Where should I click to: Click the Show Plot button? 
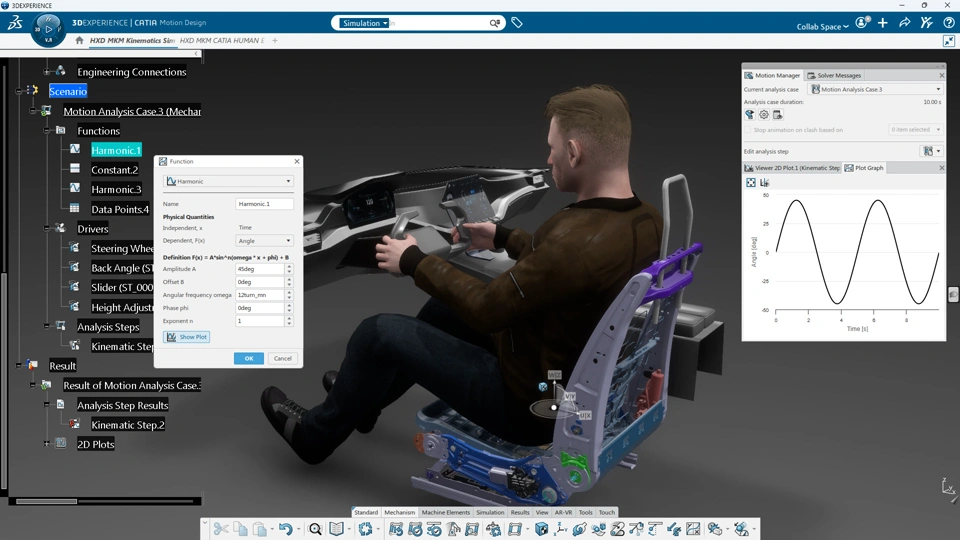[x=187, y=337]
